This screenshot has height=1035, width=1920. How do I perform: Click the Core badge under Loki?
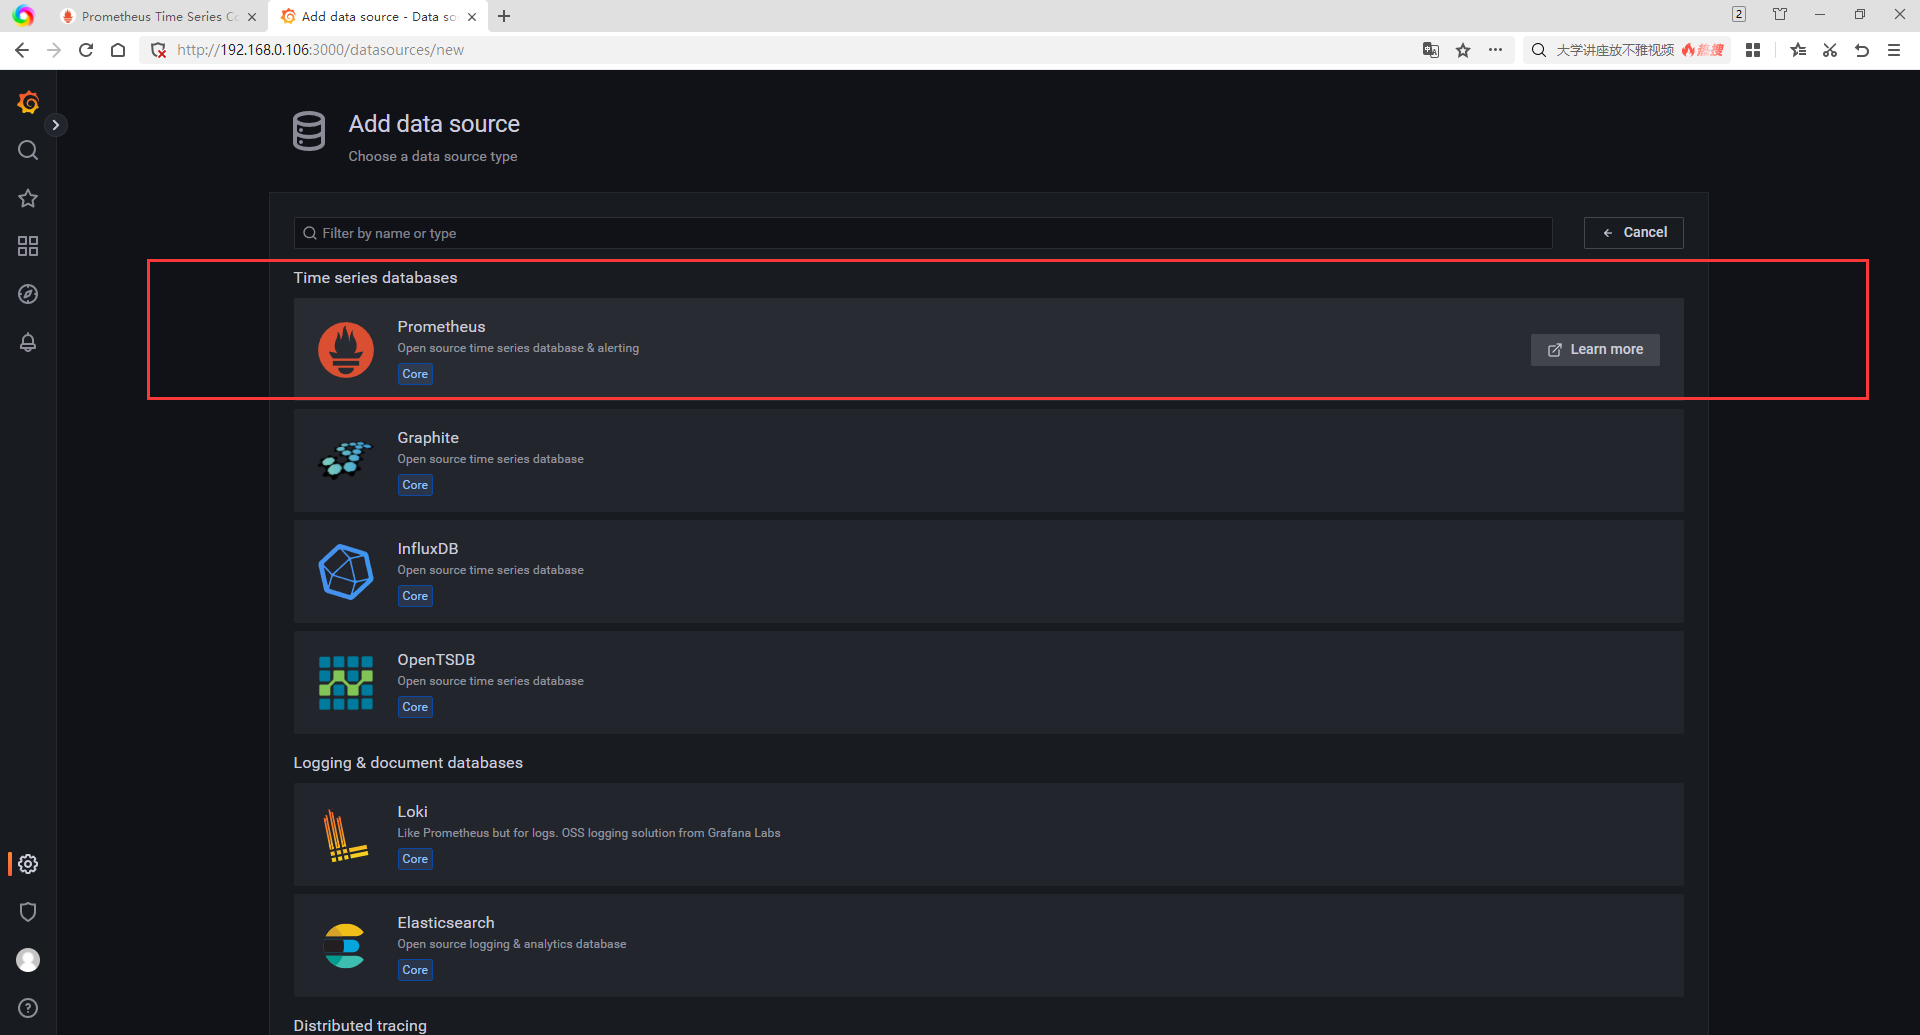pyautogui.click(x=415, y=859)
